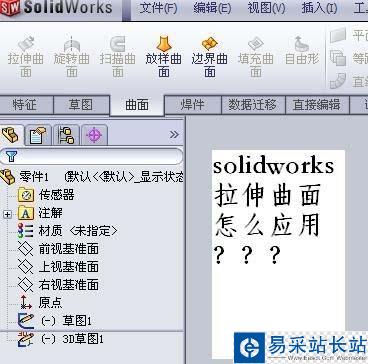Select the 上视基准面 label
Screen dimensions: 368x364
pos(68,267)
